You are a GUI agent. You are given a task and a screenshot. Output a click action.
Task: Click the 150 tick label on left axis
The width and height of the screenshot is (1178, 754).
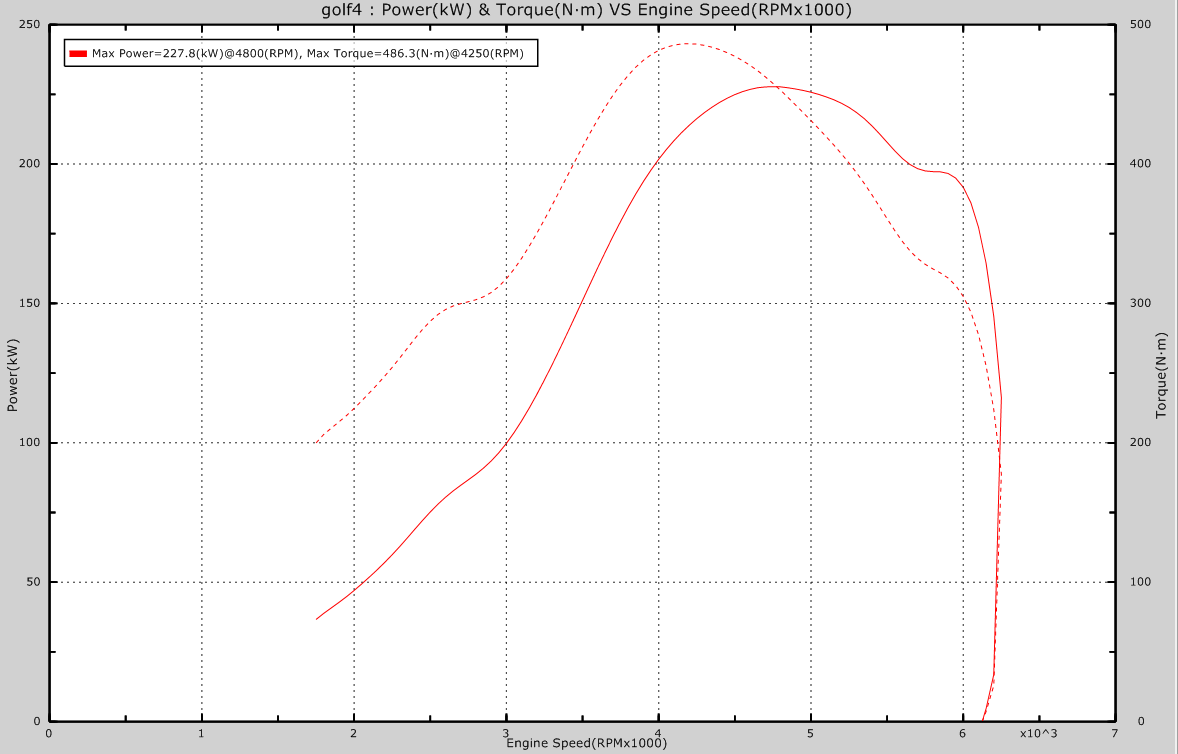pyautogui.click(x=30, y=303)
